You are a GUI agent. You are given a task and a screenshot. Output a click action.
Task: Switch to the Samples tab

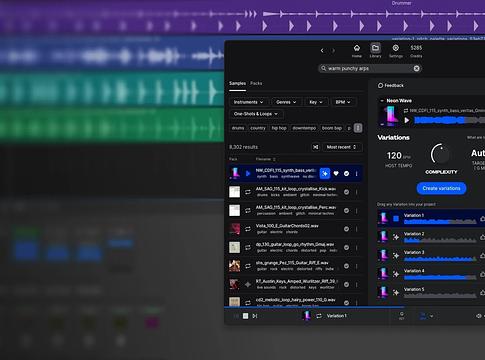point(237,83)
